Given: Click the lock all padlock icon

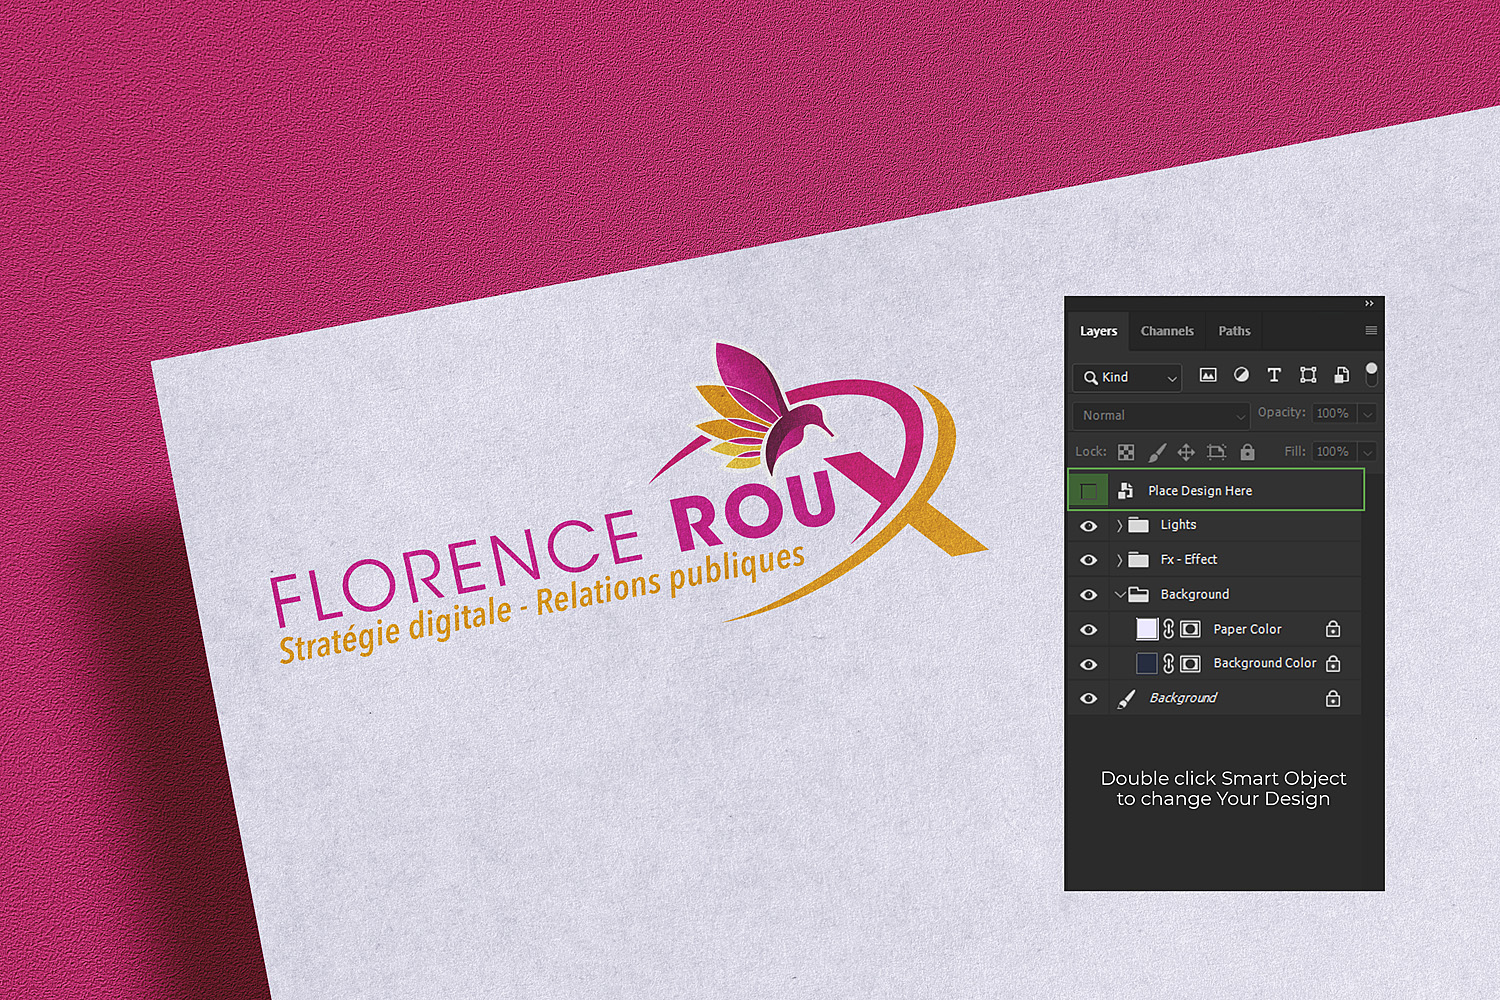Looking at the screenshot, I should tap(1247, 452).
